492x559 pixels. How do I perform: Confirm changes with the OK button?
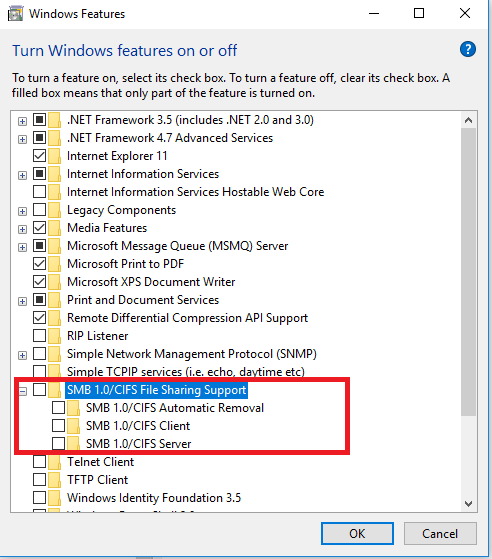357,534
